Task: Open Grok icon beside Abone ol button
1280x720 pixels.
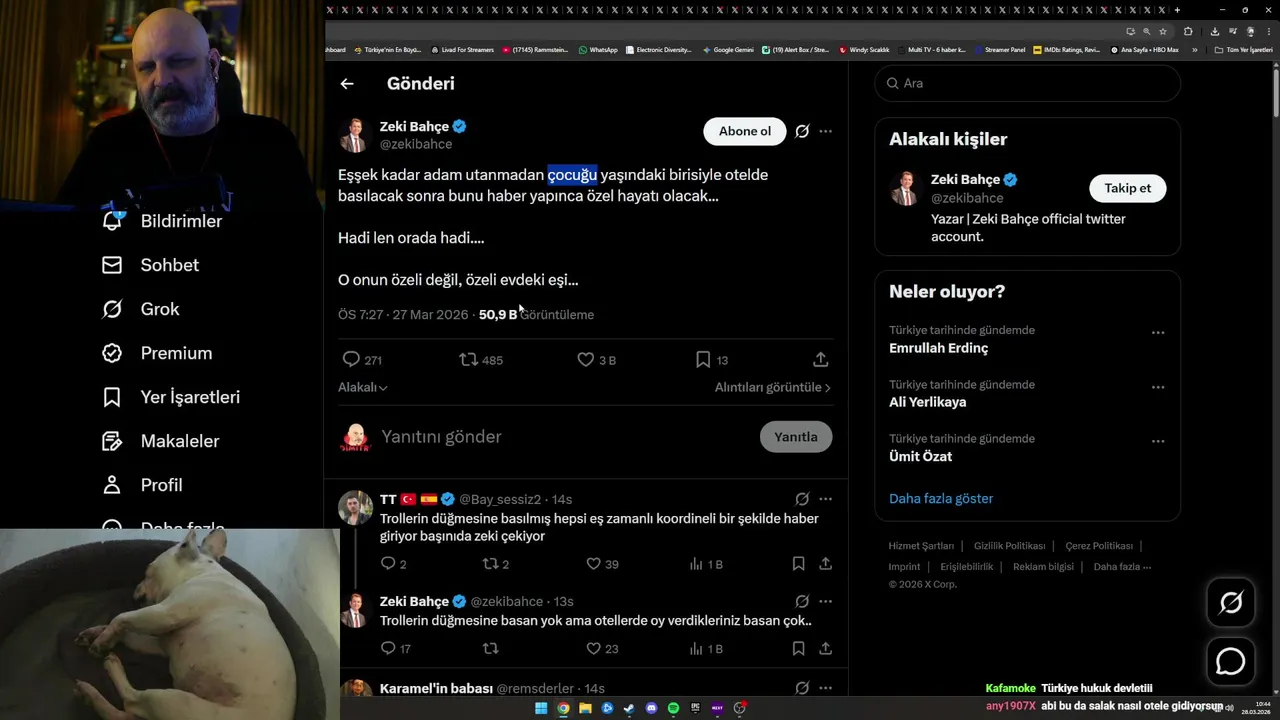Action: 802,131
